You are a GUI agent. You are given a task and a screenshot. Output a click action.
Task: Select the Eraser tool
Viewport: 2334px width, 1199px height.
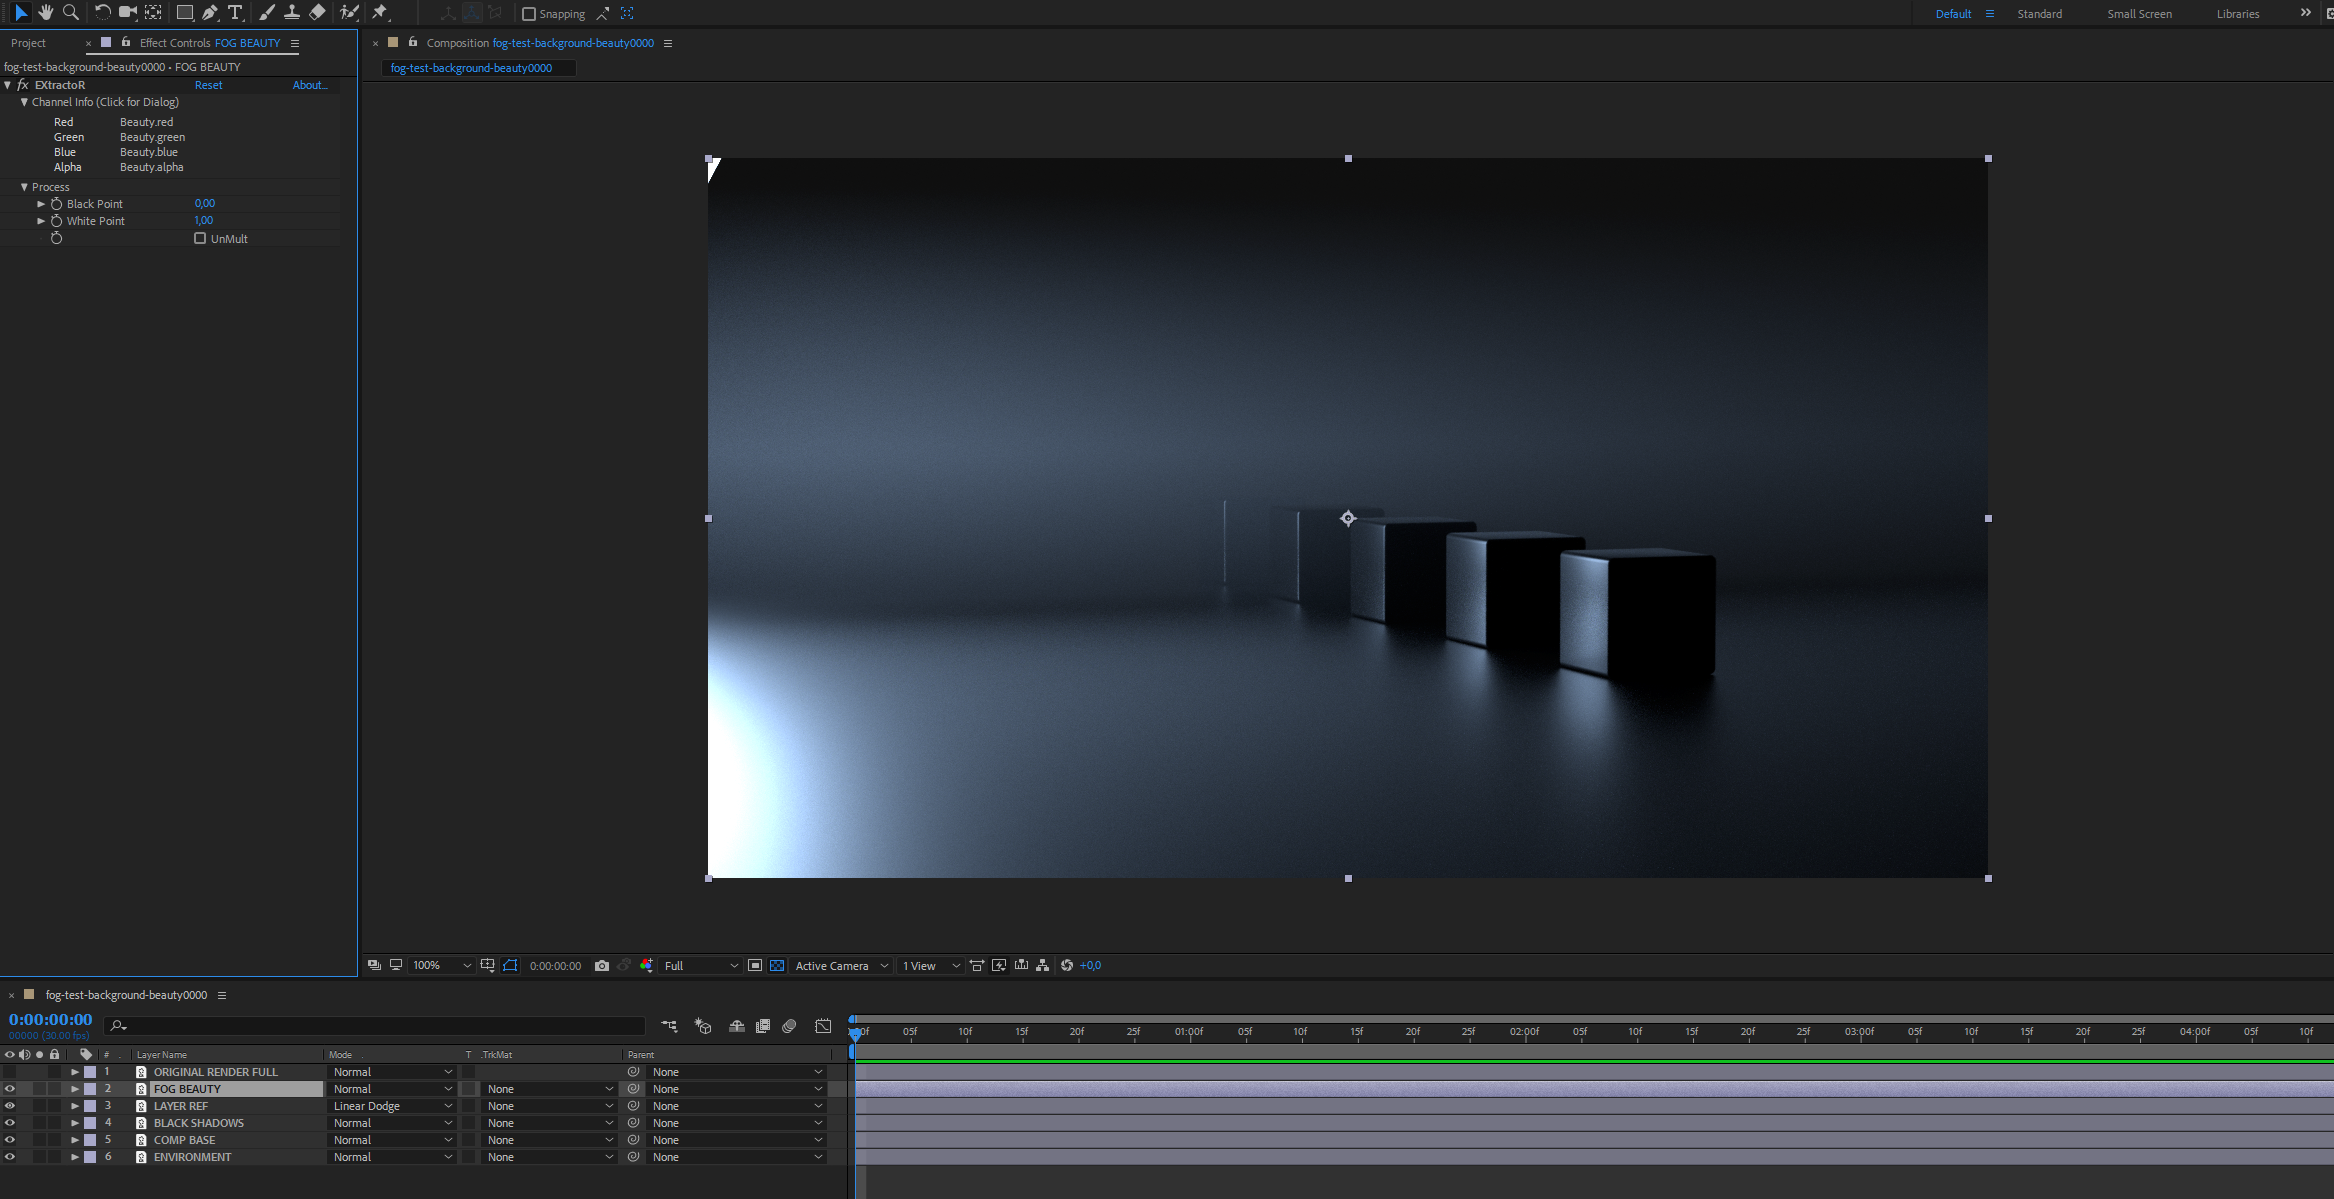pyautogui.click(x=317, y=12)
